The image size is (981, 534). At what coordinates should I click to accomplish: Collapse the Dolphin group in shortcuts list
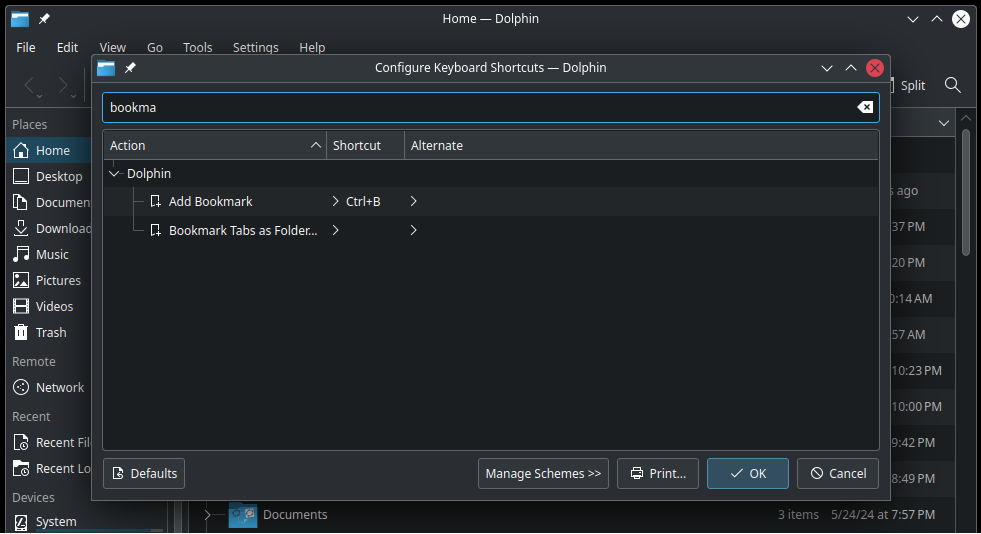click(114, 173)
